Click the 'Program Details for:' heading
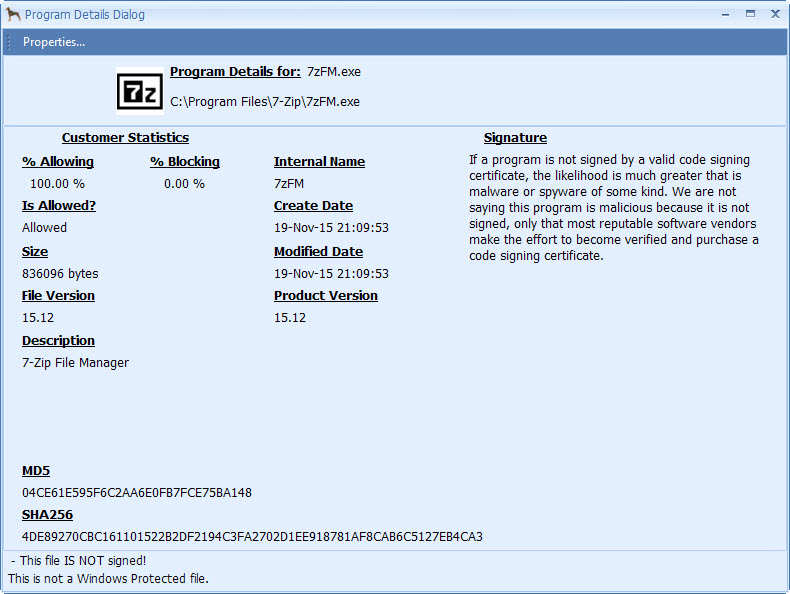The image size is (790, 594). pos(235,72)
